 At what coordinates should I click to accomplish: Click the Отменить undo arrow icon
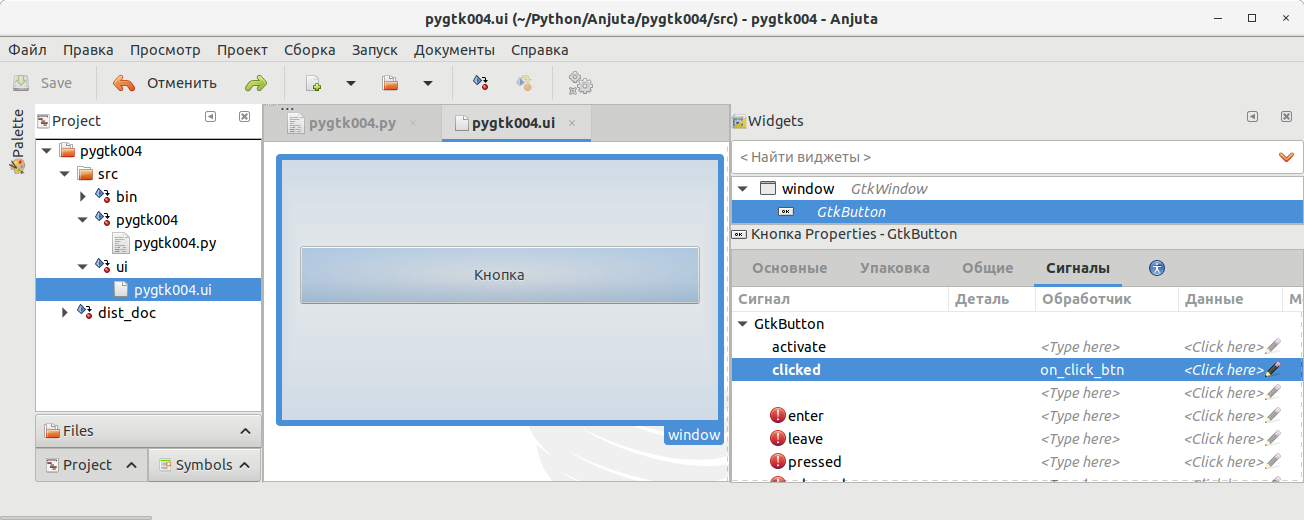[124, 83]
